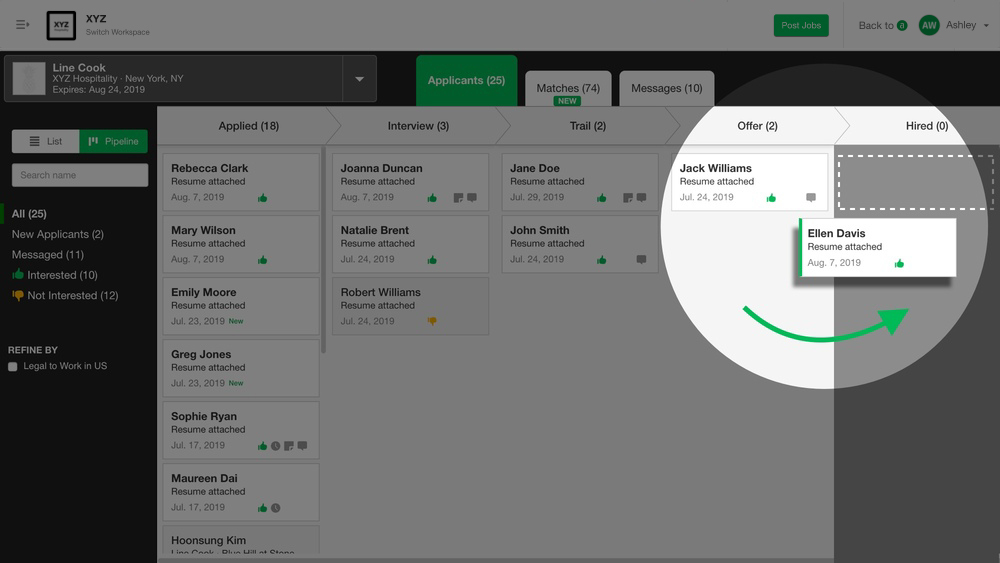Viewport: 1000px width, 563px height.
Task: Click Joanna Duncan's message bubble icon
Action: click(x=472, y=198)
